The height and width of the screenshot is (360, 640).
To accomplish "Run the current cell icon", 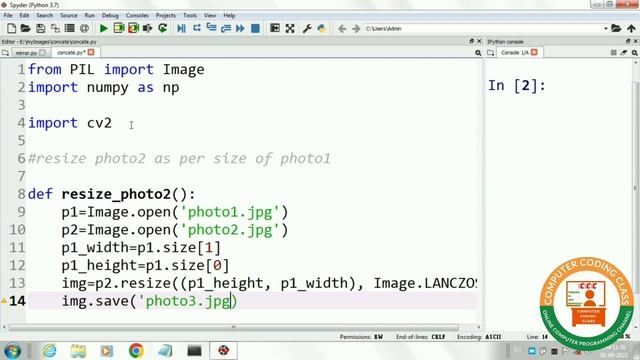I will (x=119, y=28).
